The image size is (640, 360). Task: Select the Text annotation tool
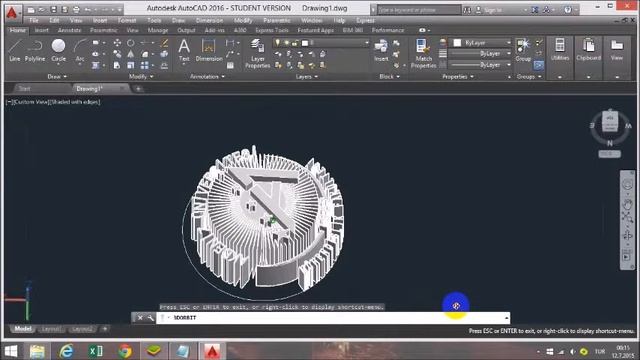[184, 50]
